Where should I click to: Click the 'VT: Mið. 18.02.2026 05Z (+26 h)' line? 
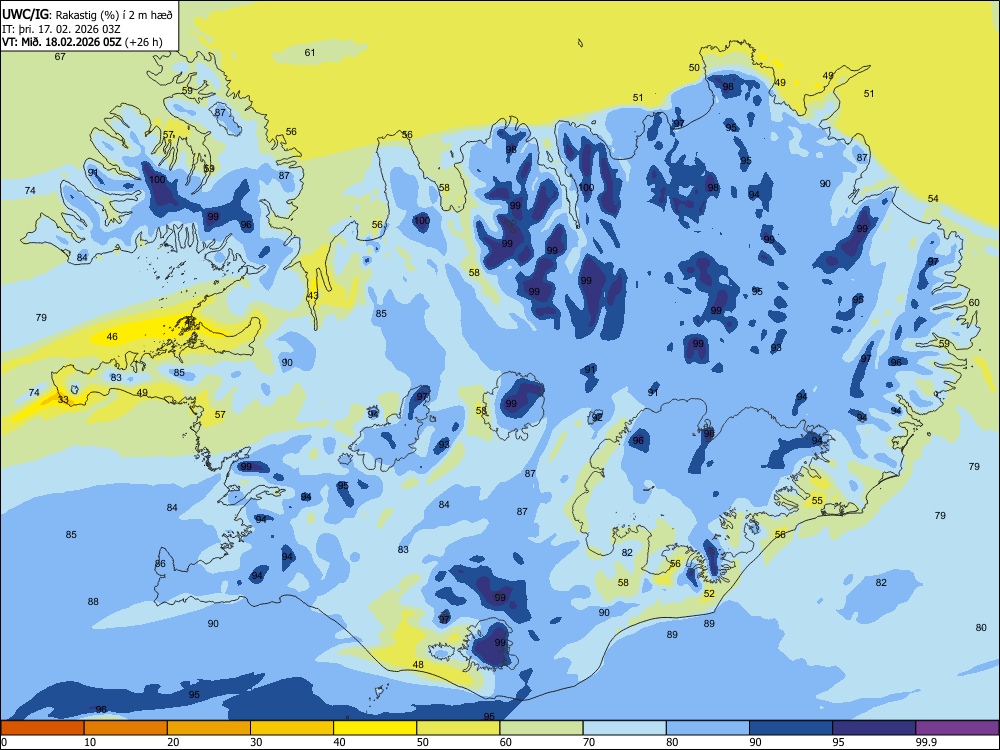(x=82, y=42)
